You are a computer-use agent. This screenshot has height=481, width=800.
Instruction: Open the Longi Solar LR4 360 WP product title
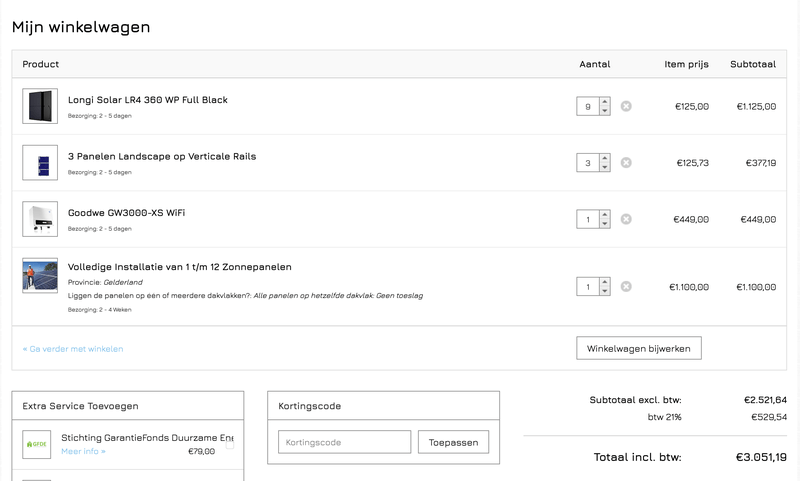(x=148, y=100)
